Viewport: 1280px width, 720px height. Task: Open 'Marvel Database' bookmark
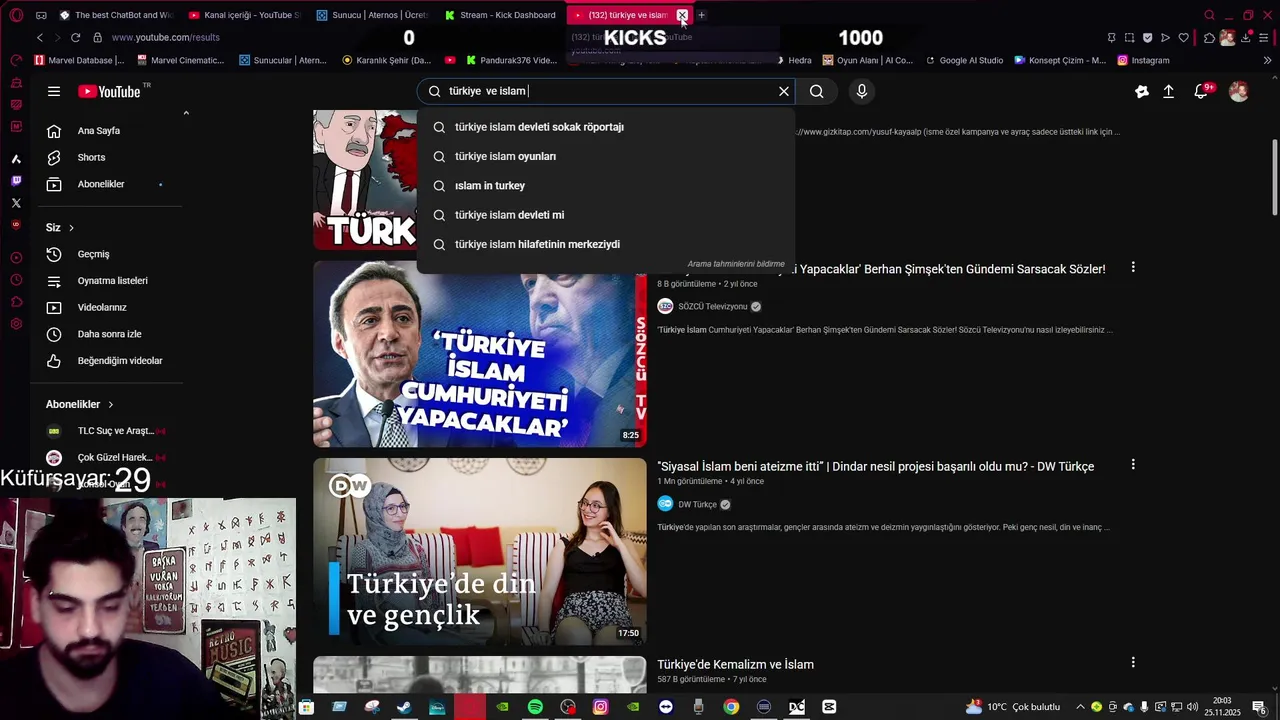[81, 60]
